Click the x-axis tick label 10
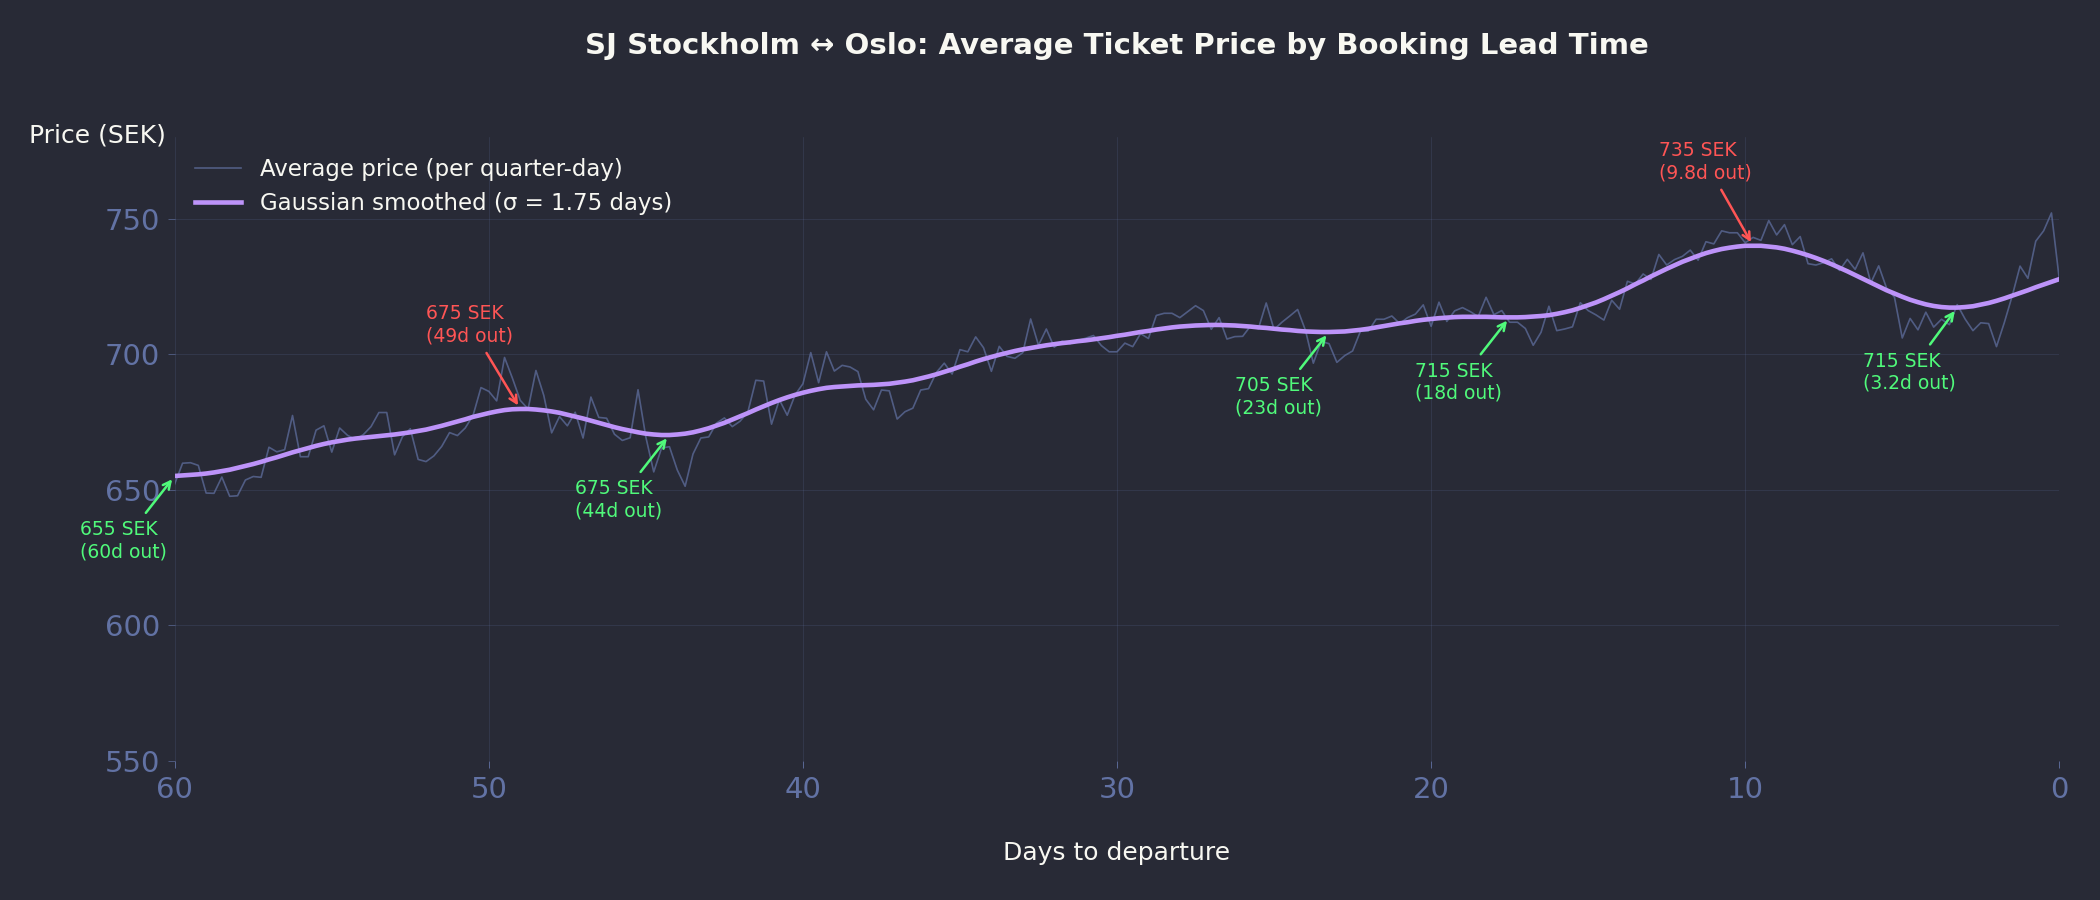 pos(1745,789)
